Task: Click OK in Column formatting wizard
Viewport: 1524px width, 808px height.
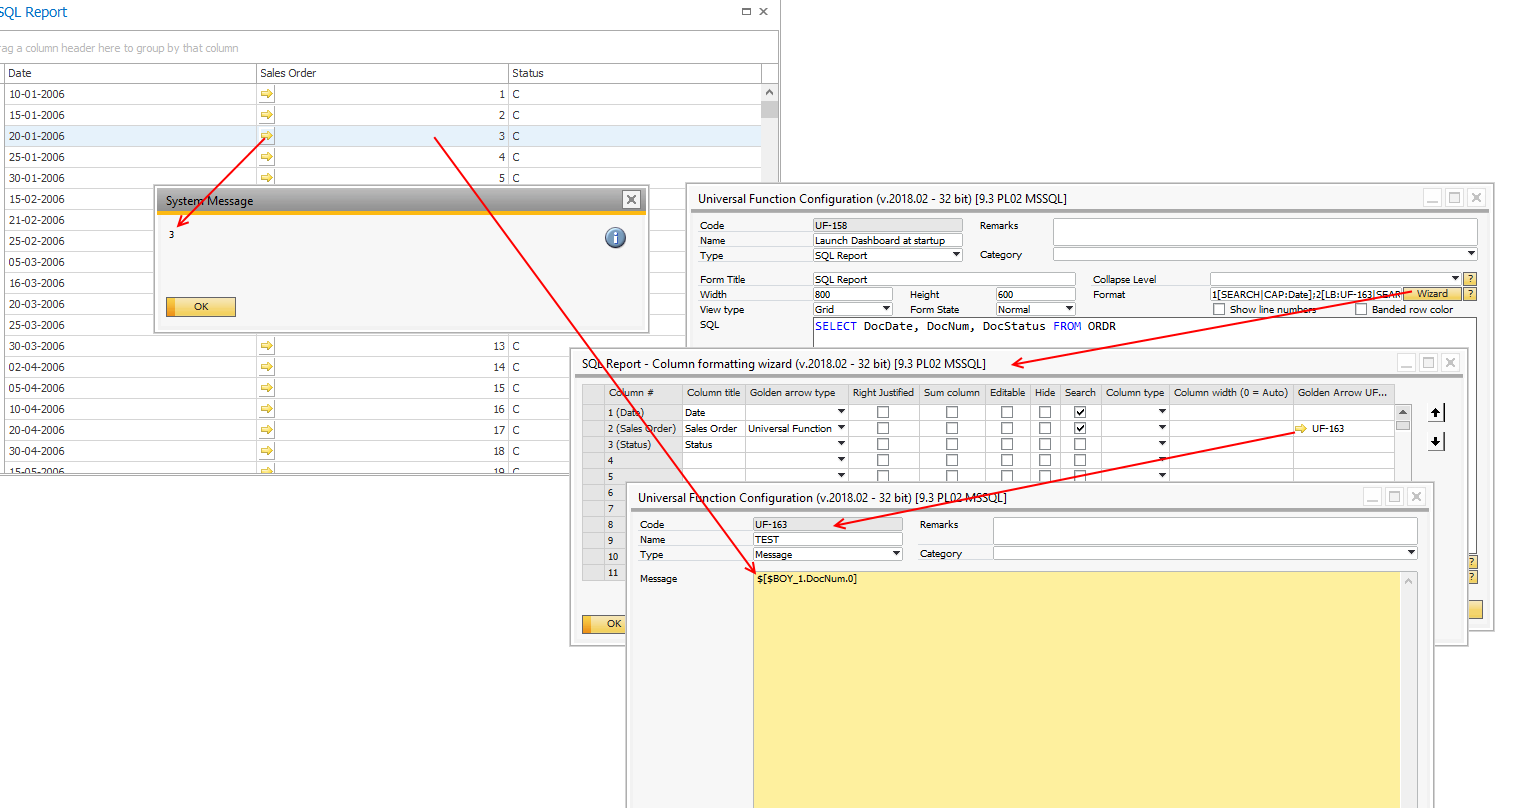Action: [603, 624]
